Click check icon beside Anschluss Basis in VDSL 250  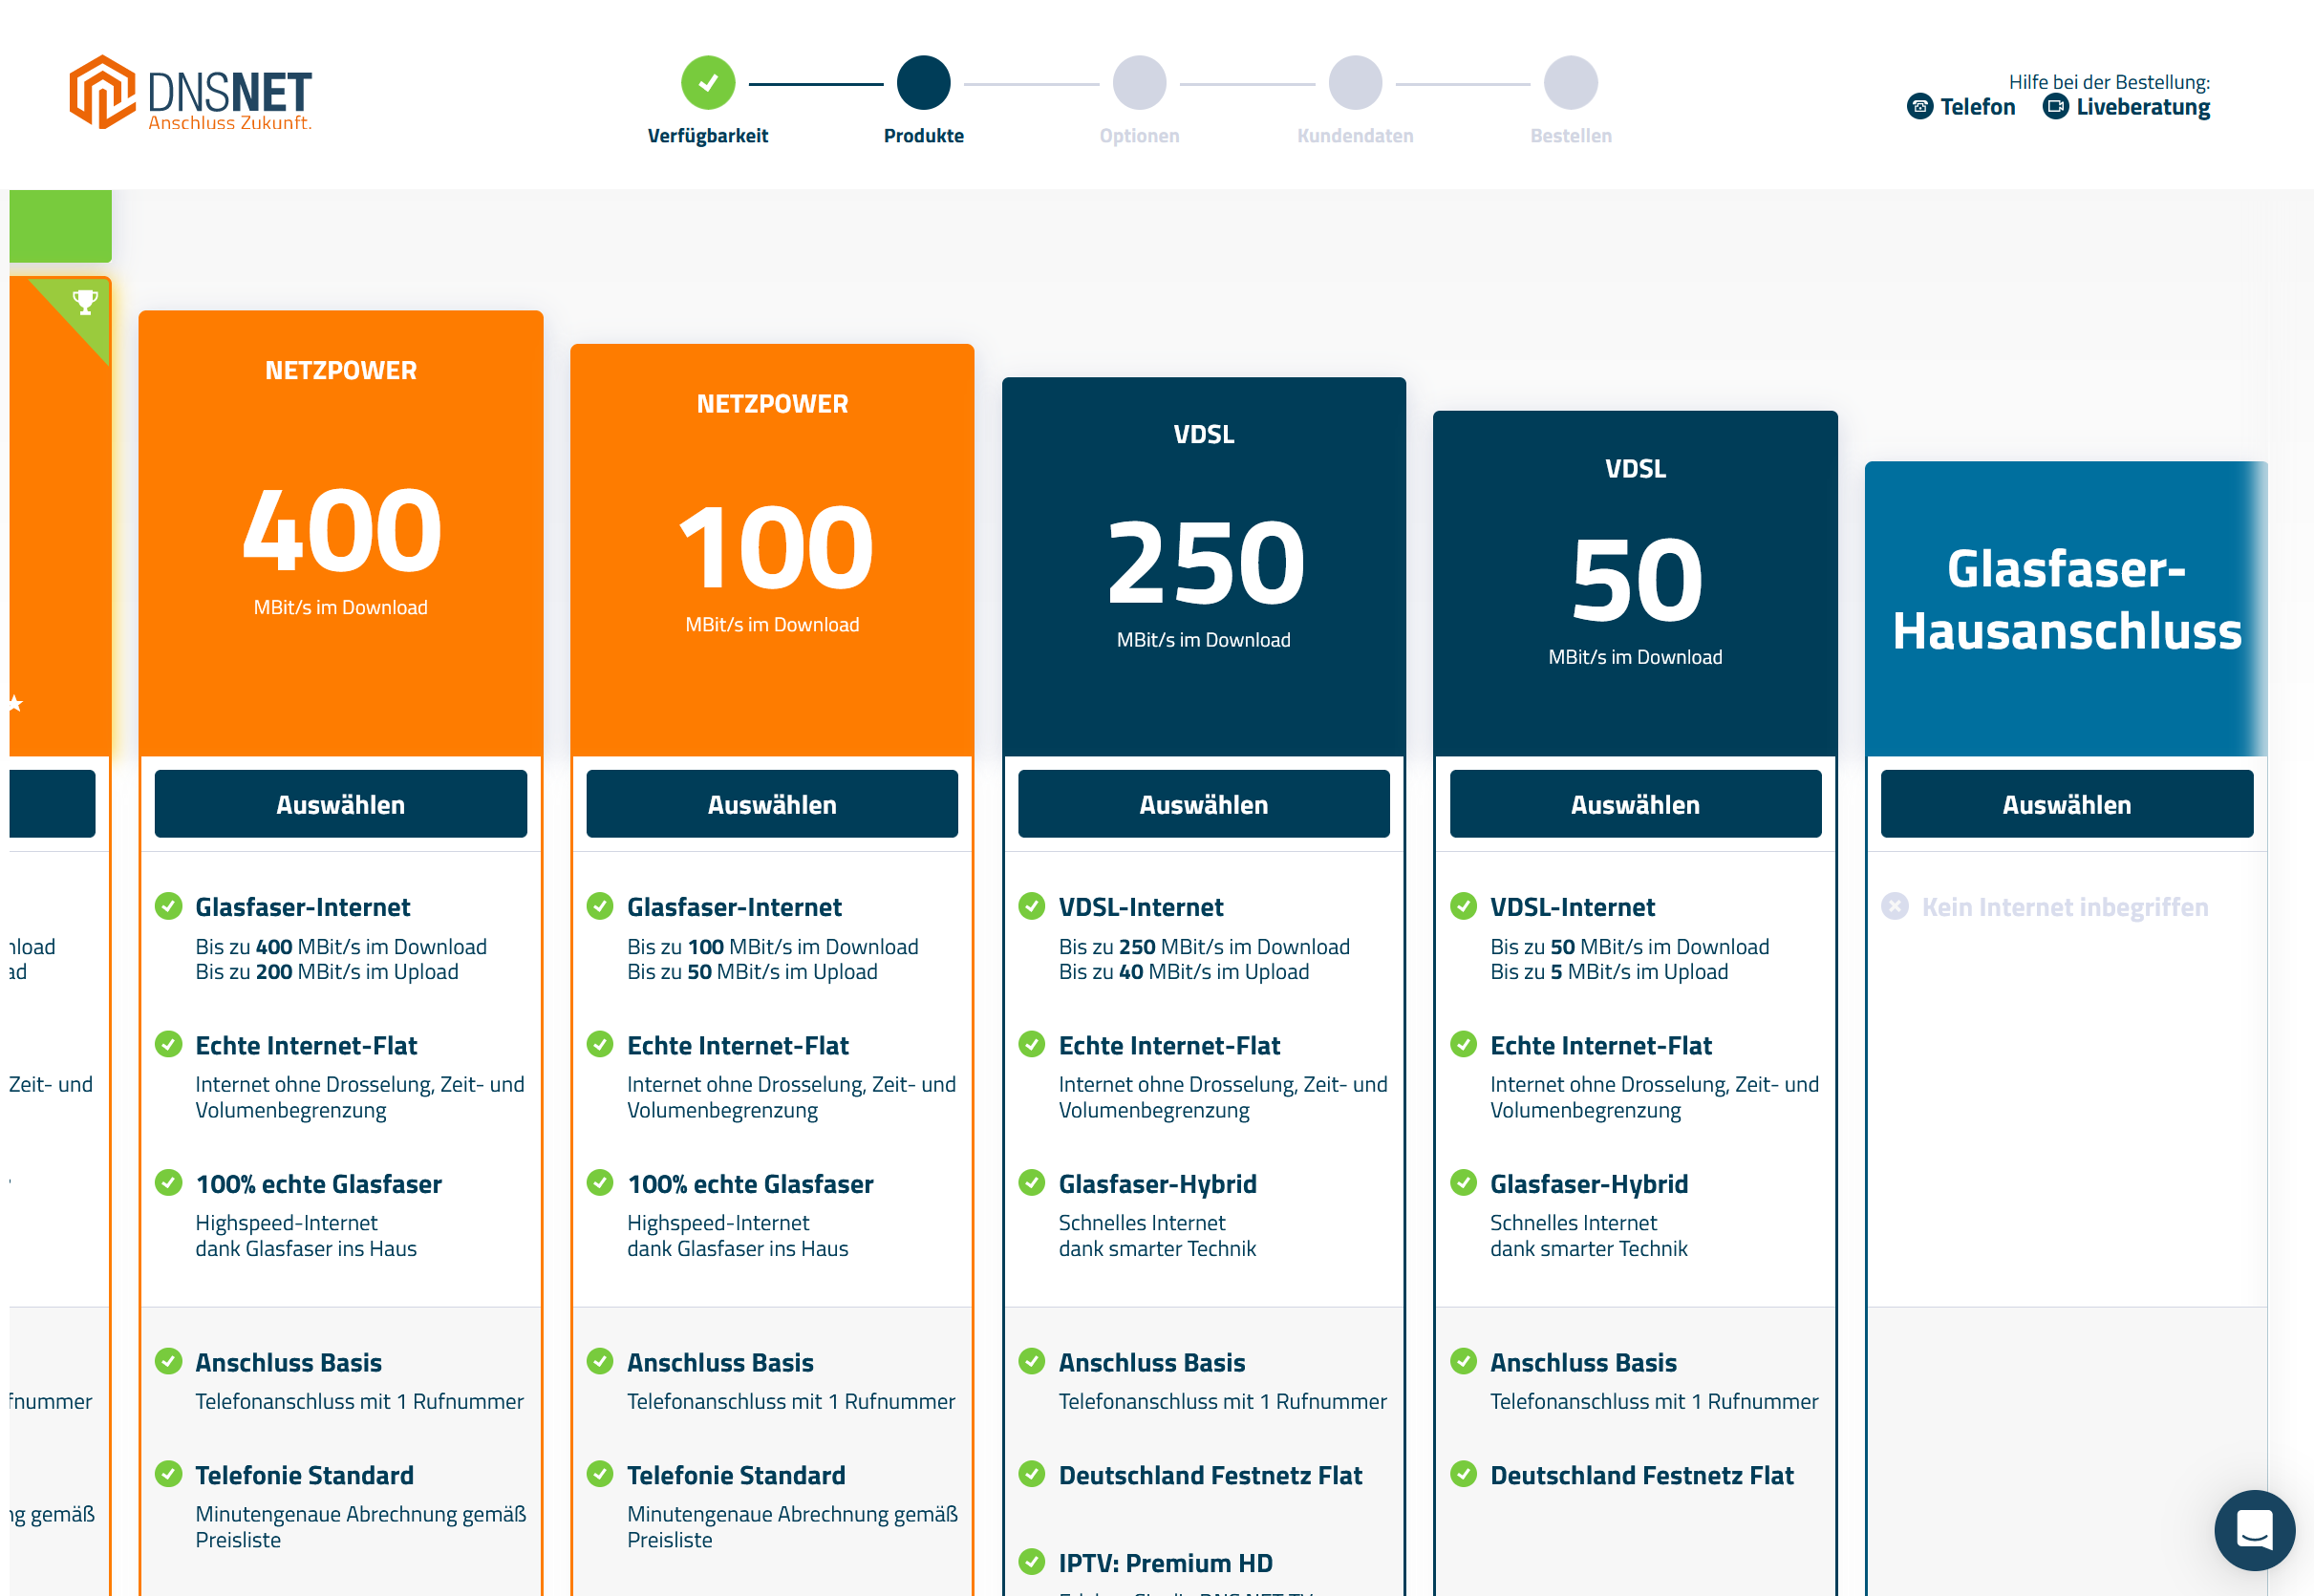1032,1361
